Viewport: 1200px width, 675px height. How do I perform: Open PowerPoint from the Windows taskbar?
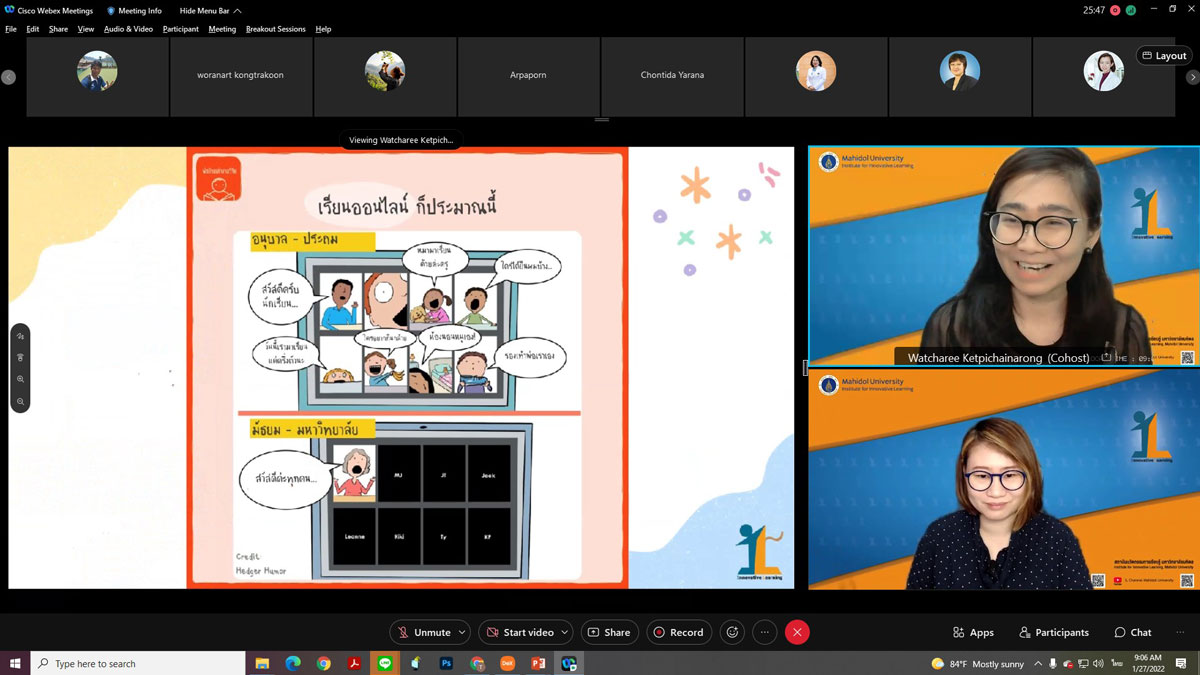pyautogui.click(x=537, y=663)
